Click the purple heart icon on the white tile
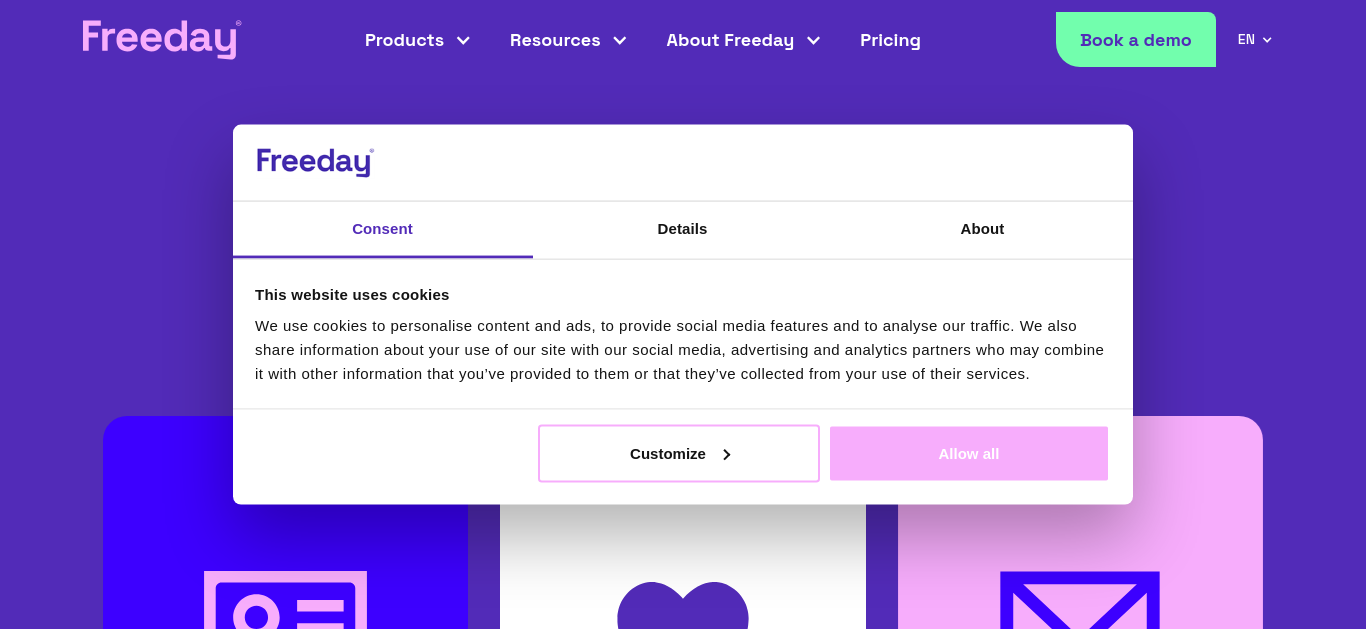Image resolution: width=1366 pixels, height=629 pixels. tap(683, 605)
